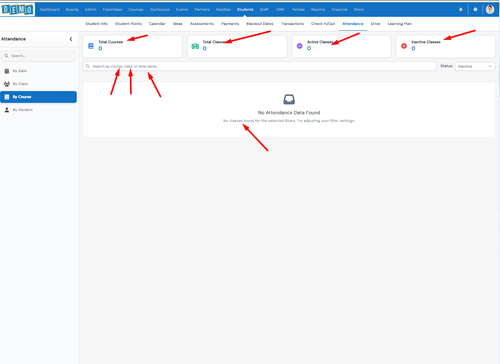Image resolution: width=500 pixels, height=364 pixels.
Task: Click the Attendance sidebar title
Action: [13, 39]
